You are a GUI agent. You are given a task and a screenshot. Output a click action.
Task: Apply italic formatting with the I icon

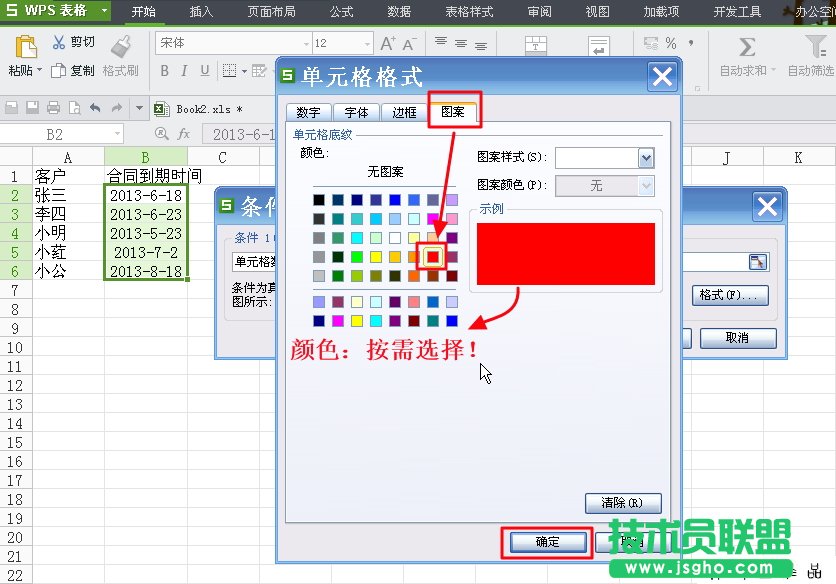186,70
